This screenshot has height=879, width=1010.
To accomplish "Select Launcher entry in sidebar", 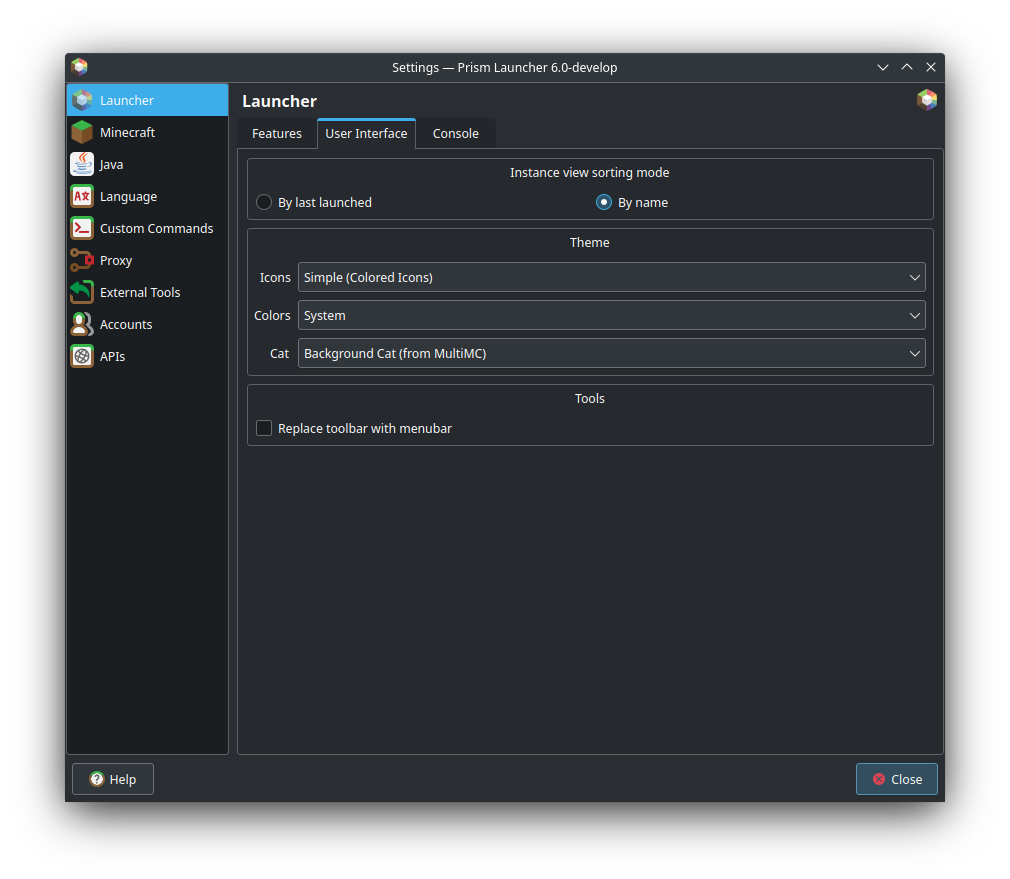I will (x=148, y=100).
